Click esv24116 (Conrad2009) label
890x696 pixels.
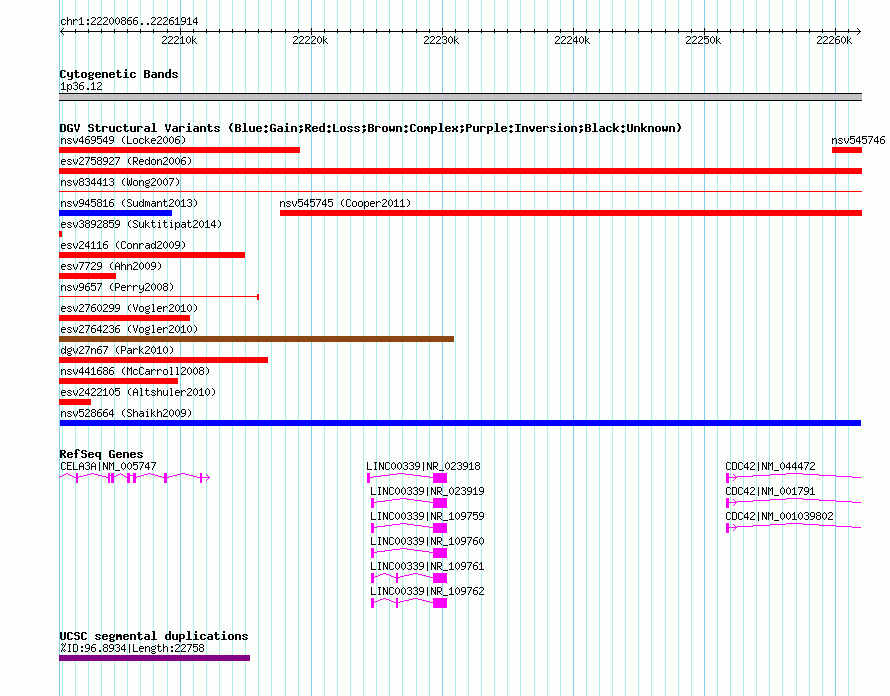tap(123, 245)
